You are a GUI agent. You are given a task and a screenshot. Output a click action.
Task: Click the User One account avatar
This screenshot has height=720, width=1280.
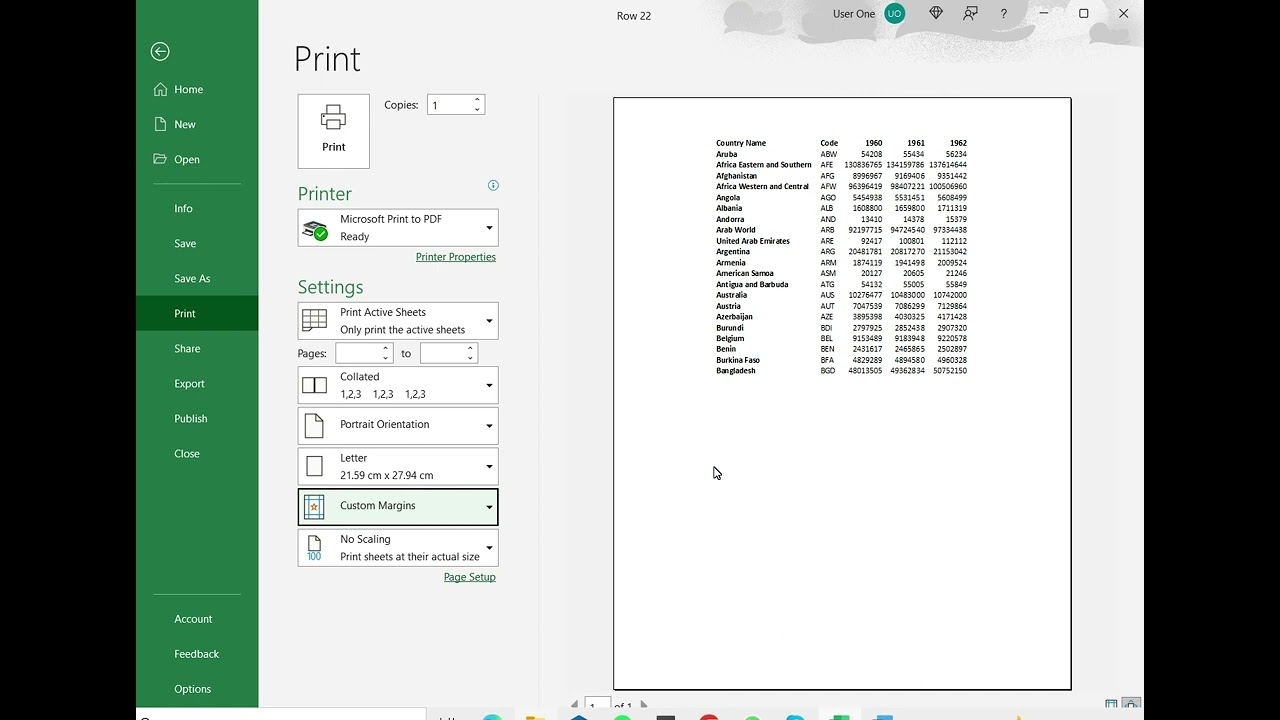coord(894,14)
